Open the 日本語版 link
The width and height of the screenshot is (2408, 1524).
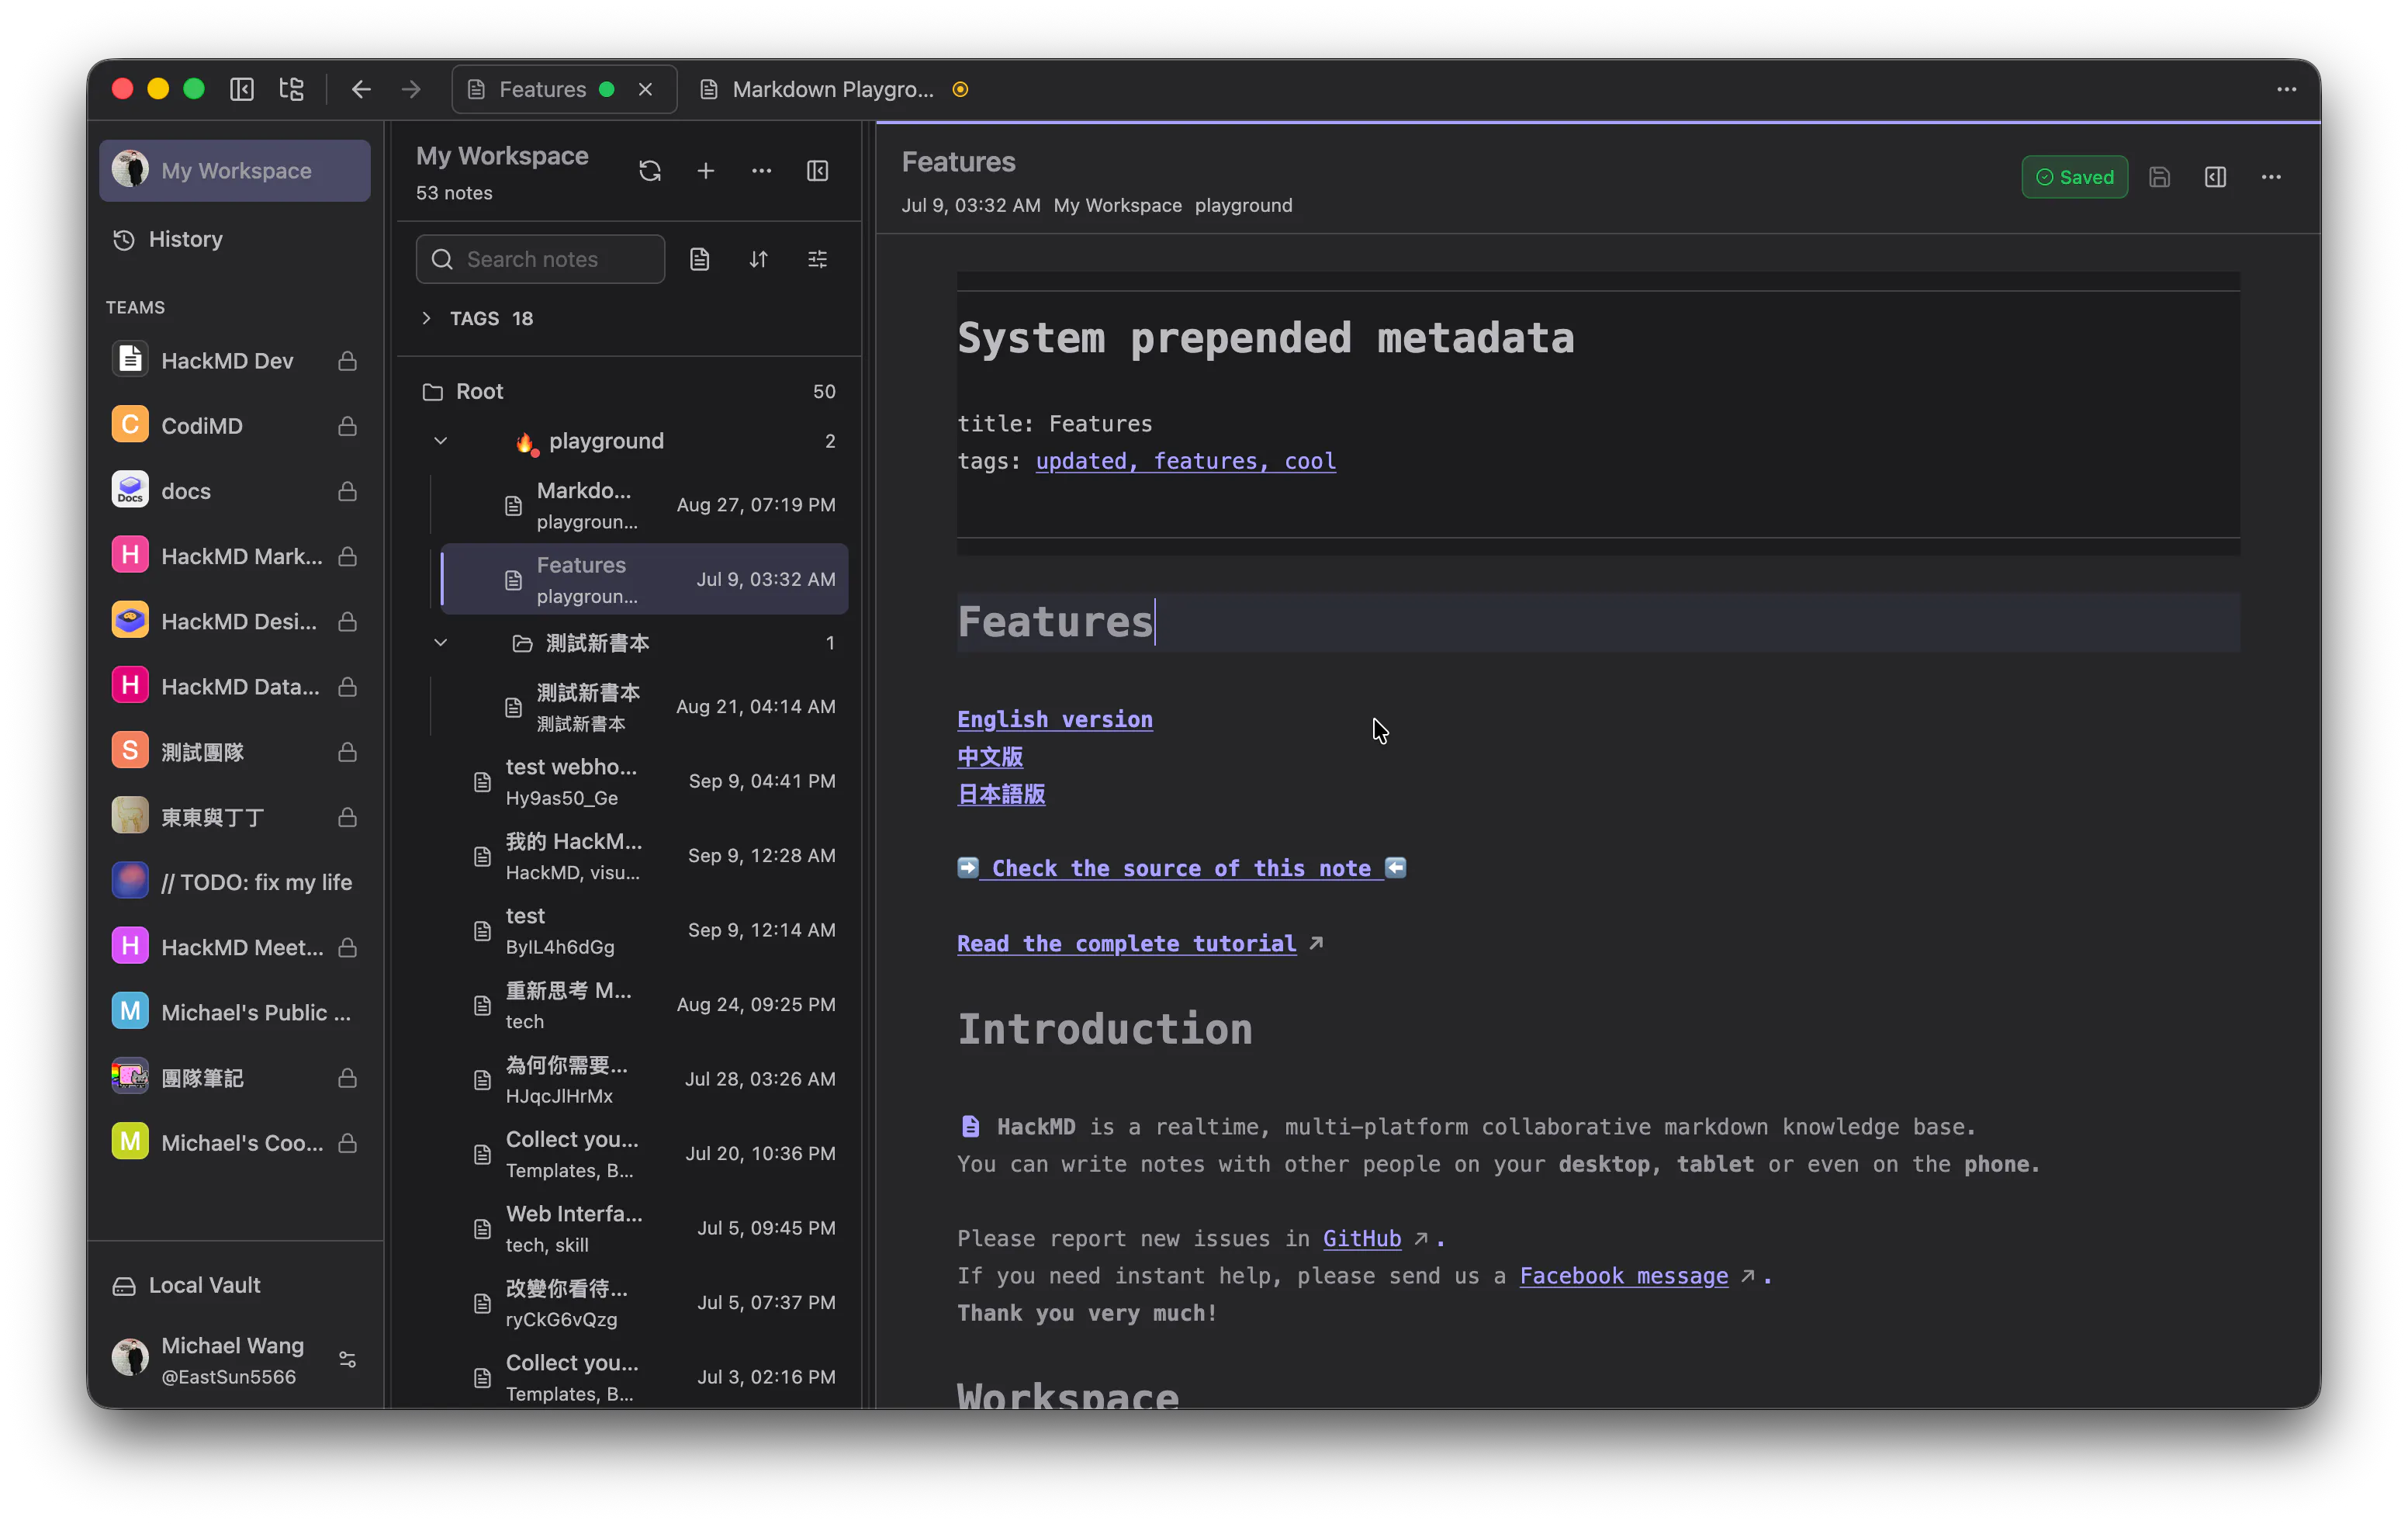[x=1001, y=794]
